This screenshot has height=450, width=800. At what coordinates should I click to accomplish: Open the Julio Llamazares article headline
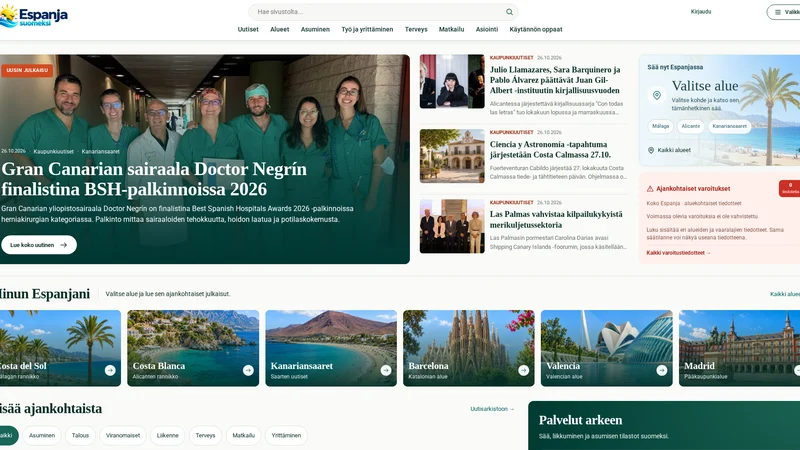(x=555, y=80)
